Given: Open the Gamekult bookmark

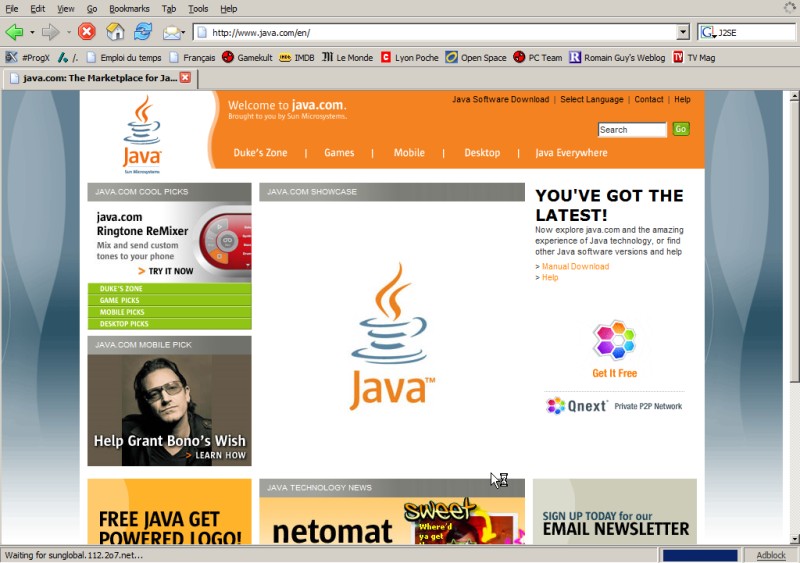Looking at the screenshot, I should point(247,58).
